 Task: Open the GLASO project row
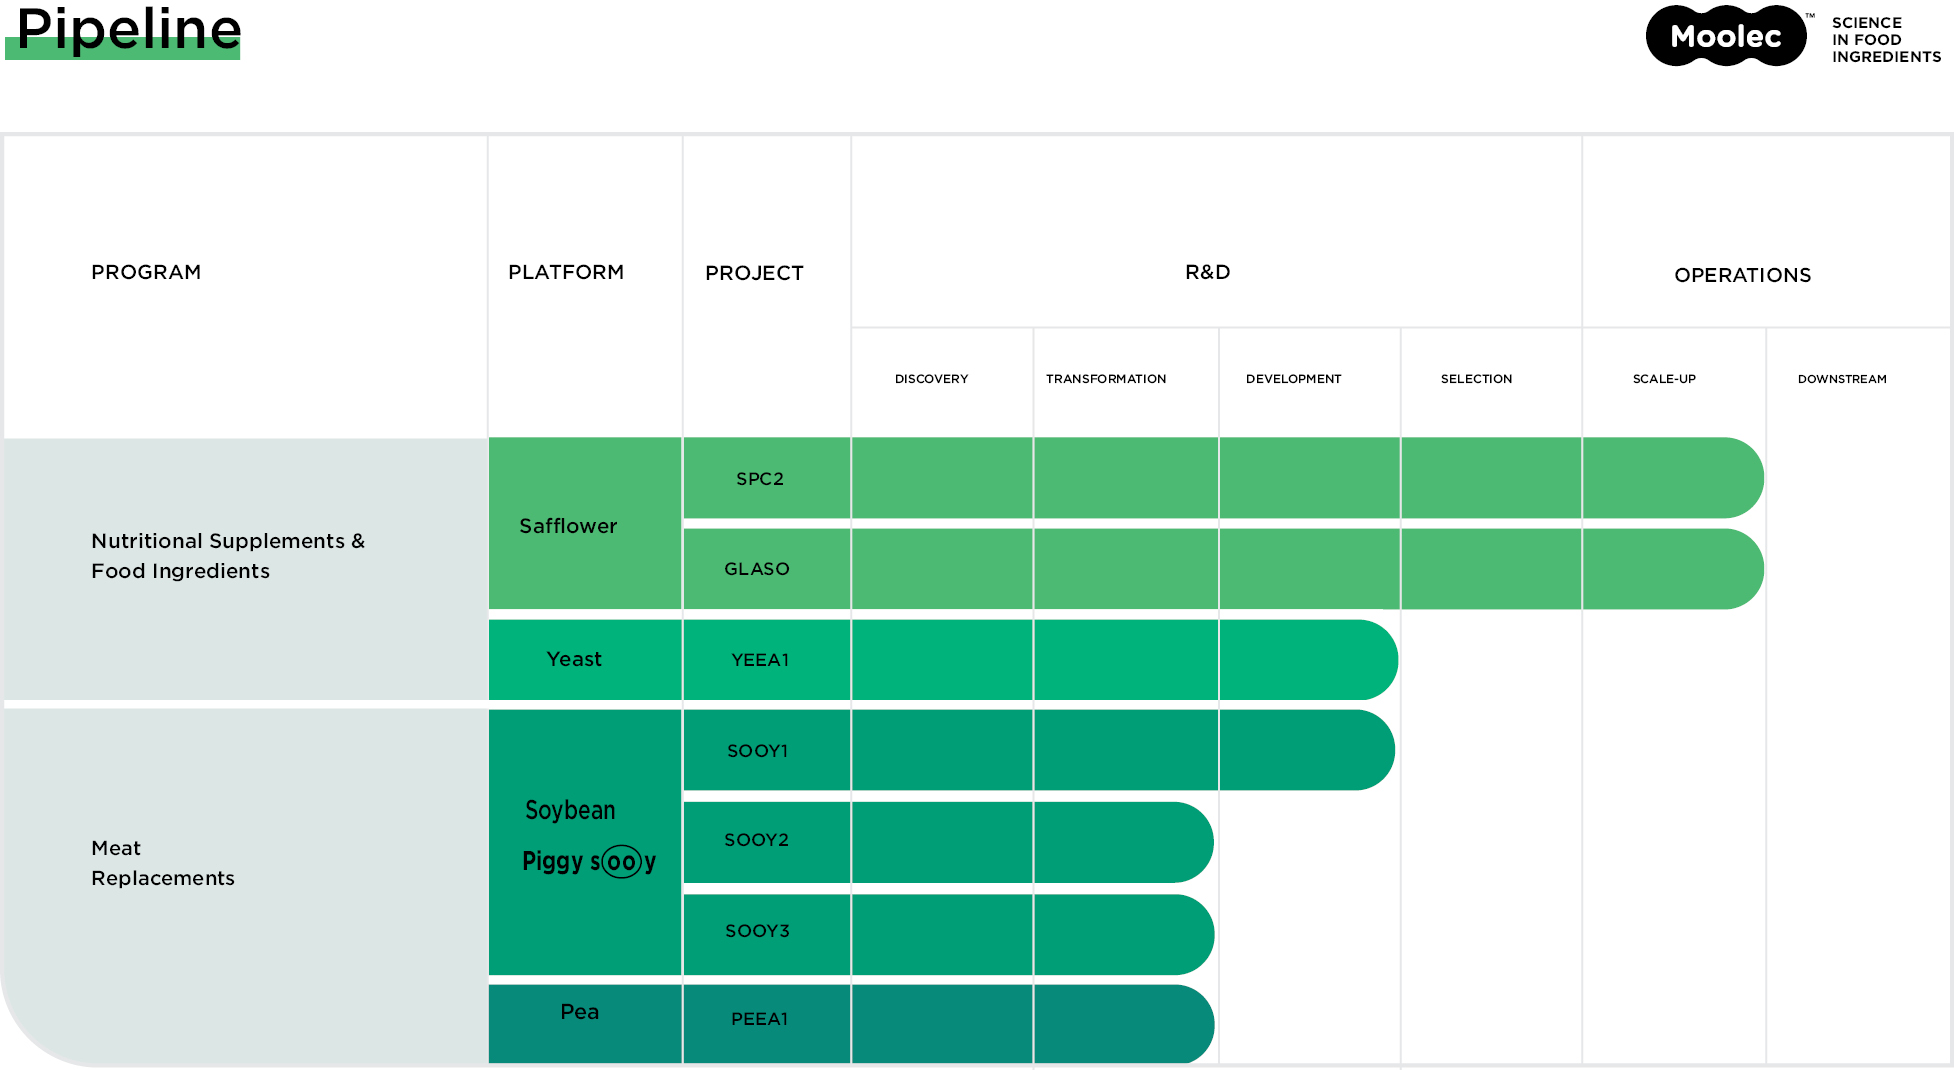tap(757, 569)
